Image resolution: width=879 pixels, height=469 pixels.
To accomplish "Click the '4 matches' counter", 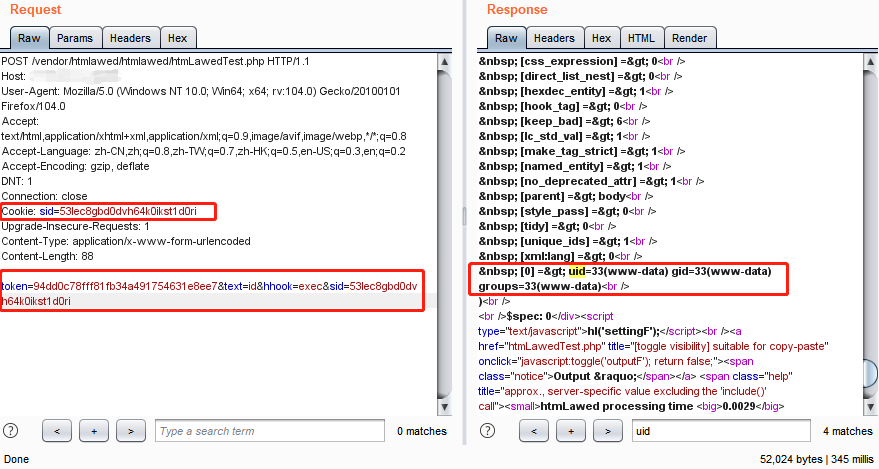I will point(848,431).
